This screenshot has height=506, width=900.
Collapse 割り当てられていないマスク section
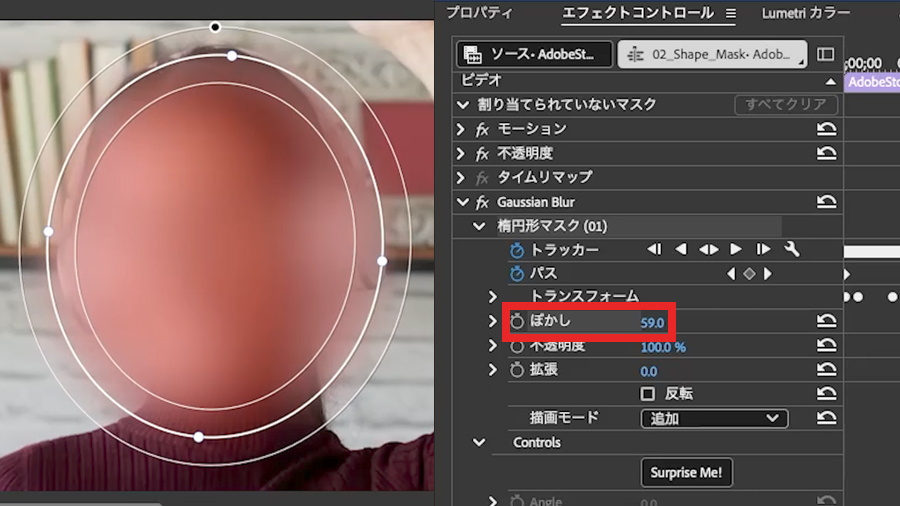coord(463,104)
